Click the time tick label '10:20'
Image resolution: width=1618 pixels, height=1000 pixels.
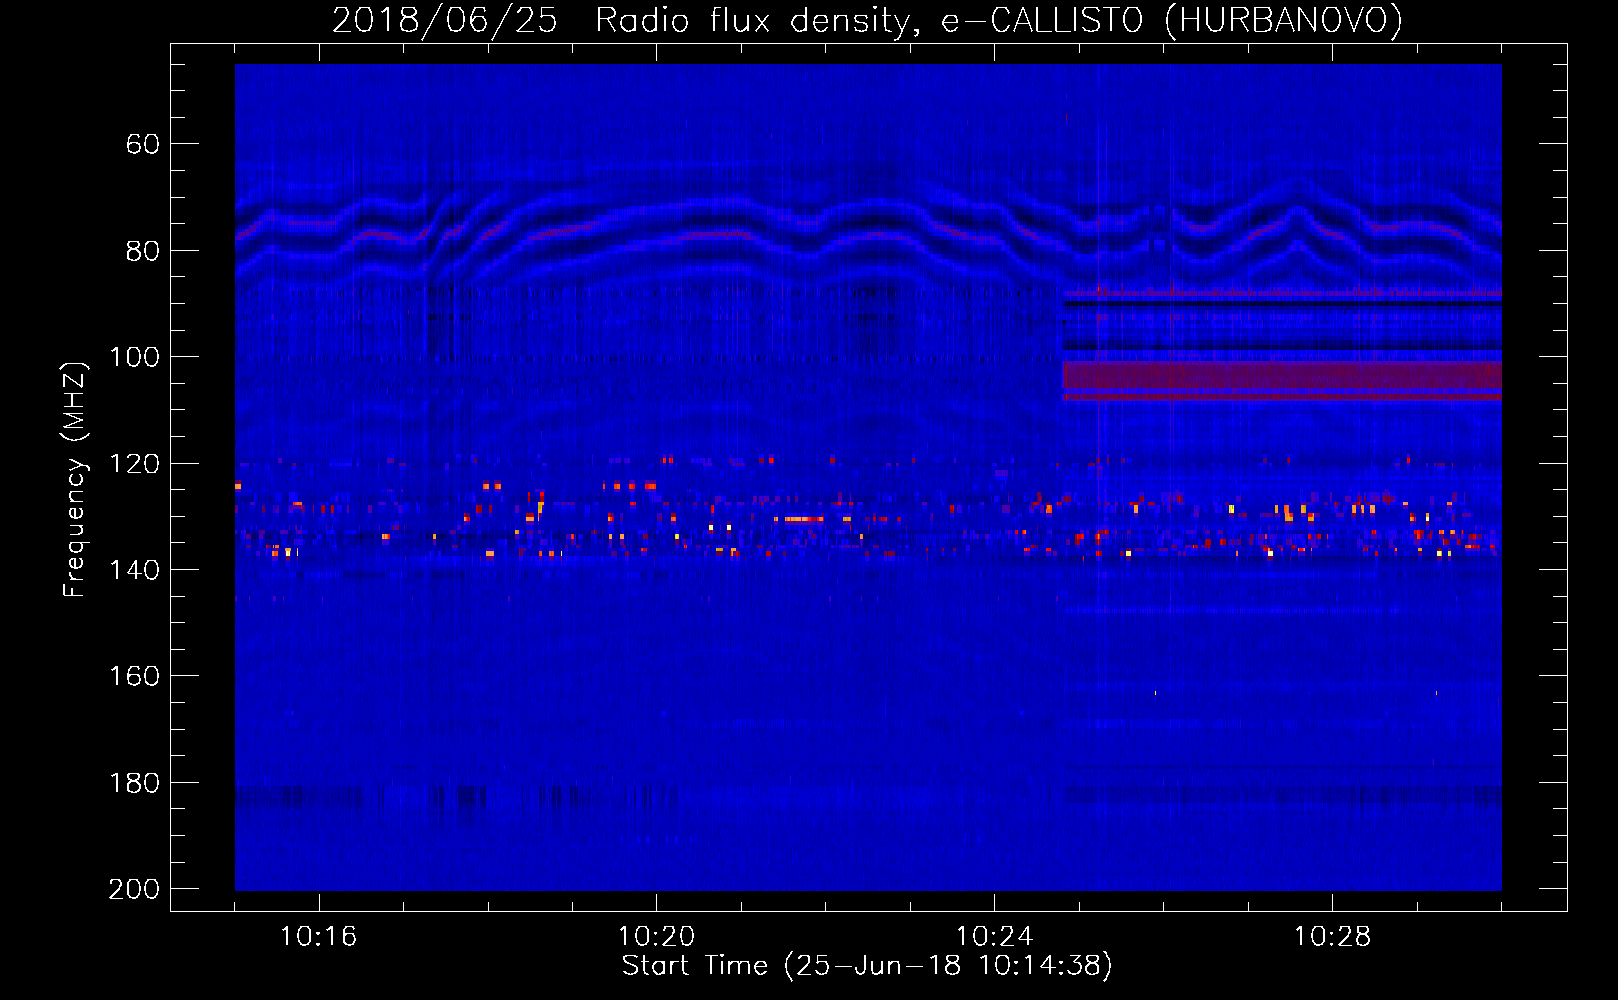tap(656, 937)
